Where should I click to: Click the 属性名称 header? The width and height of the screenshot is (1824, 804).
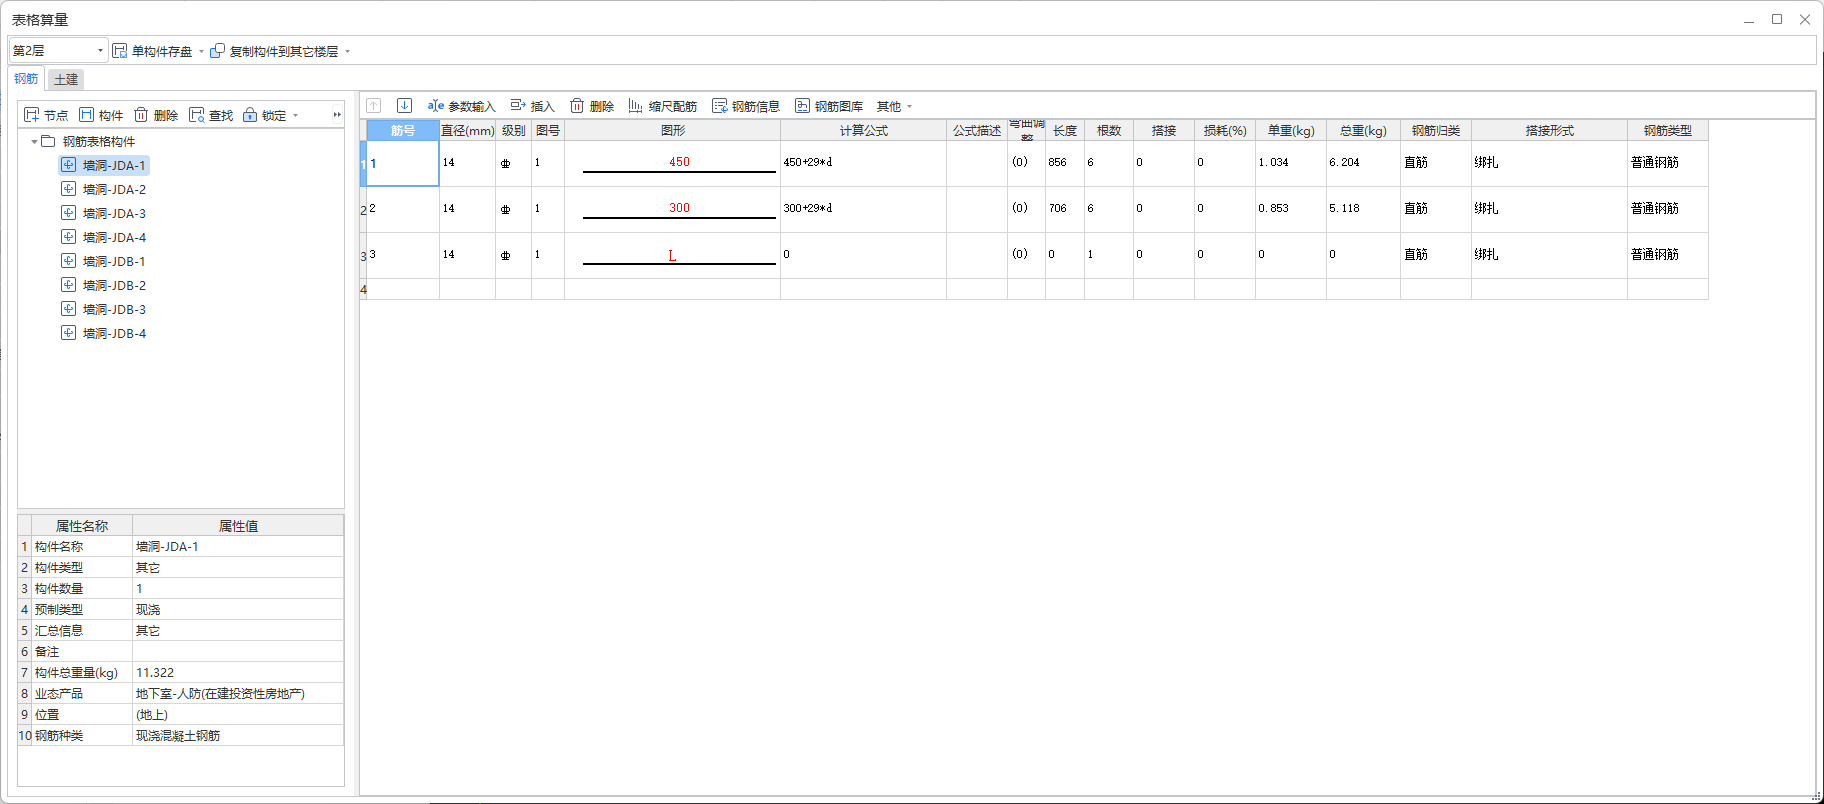[x=82, y=526]
